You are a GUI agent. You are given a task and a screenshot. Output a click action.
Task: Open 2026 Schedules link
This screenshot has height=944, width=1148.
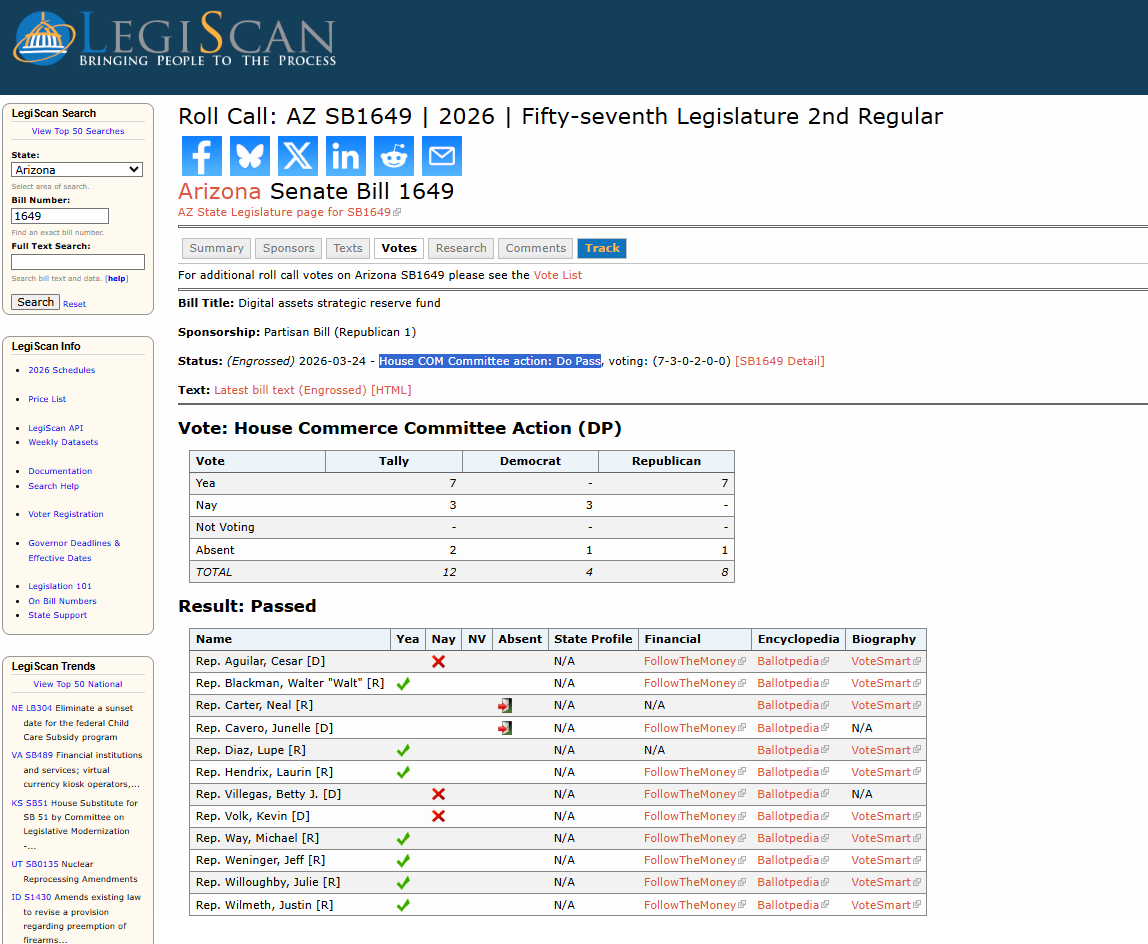tap(62, 370)
